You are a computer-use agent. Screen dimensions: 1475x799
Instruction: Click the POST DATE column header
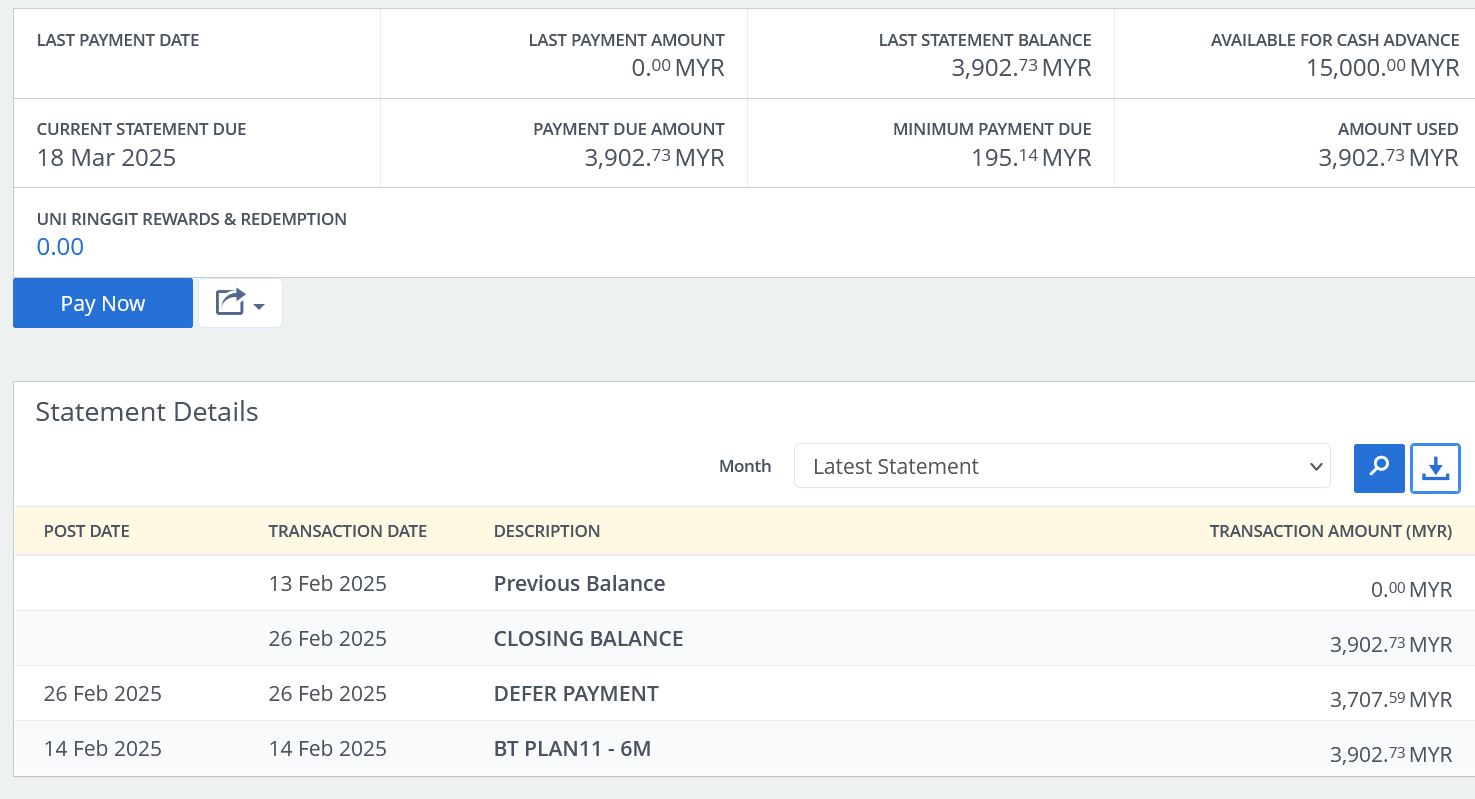[87, 531]
